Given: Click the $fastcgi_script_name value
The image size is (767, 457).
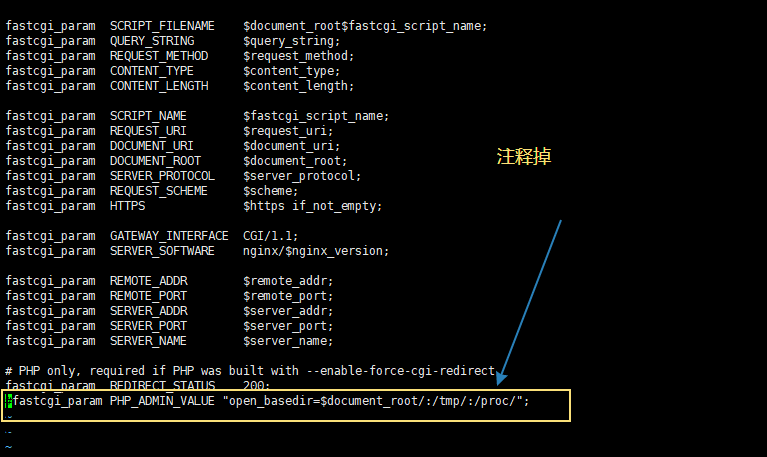Looking at the screenshot, I should (316, 116).
